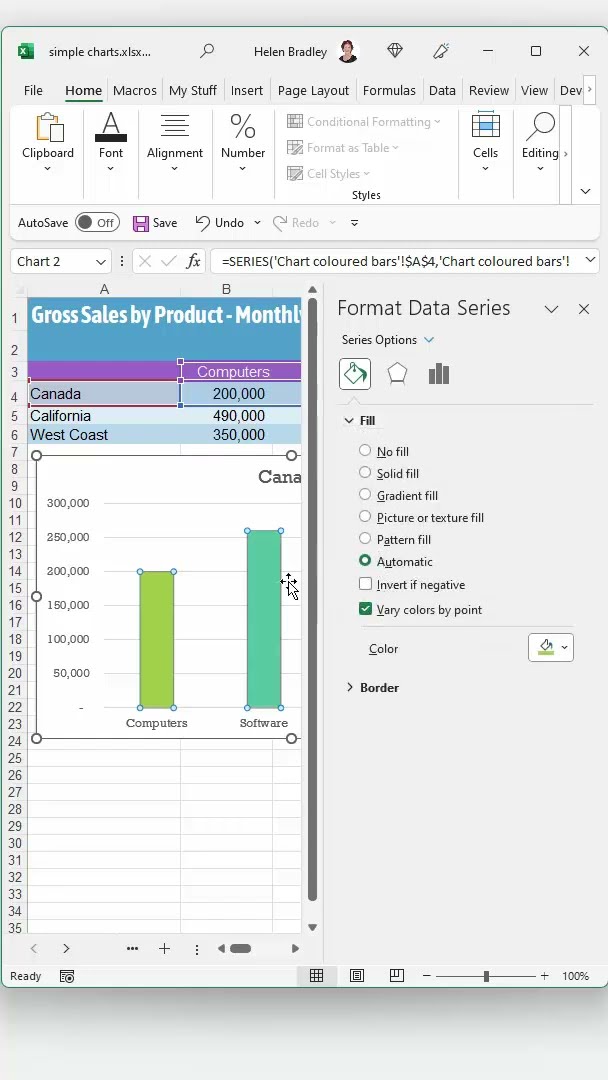Open the Fill & Line tab icon

(355, 374)
